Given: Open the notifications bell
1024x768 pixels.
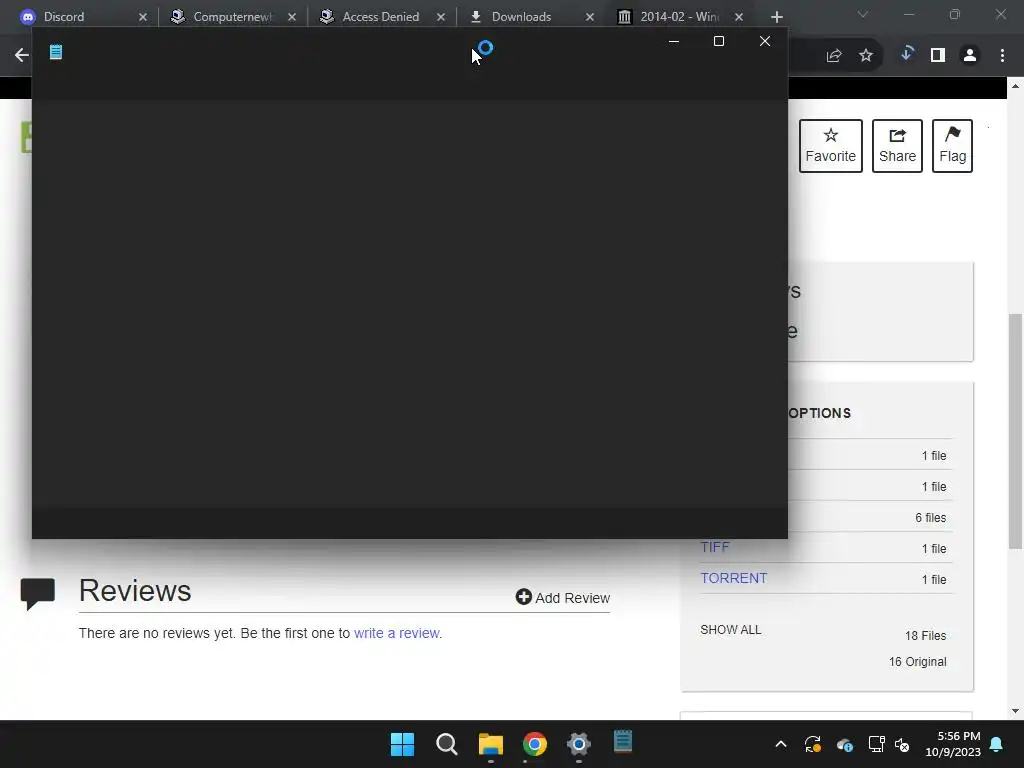Looking at the screenshot, I should (x=997, y=744).
